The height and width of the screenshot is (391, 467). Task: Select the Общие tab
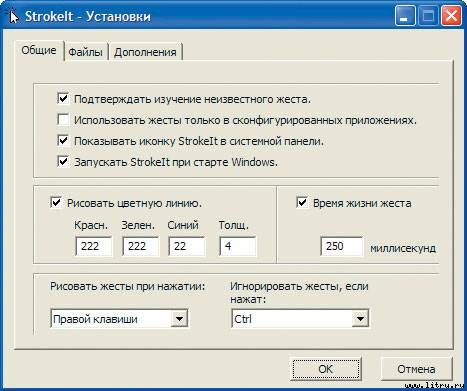point(39,50)
